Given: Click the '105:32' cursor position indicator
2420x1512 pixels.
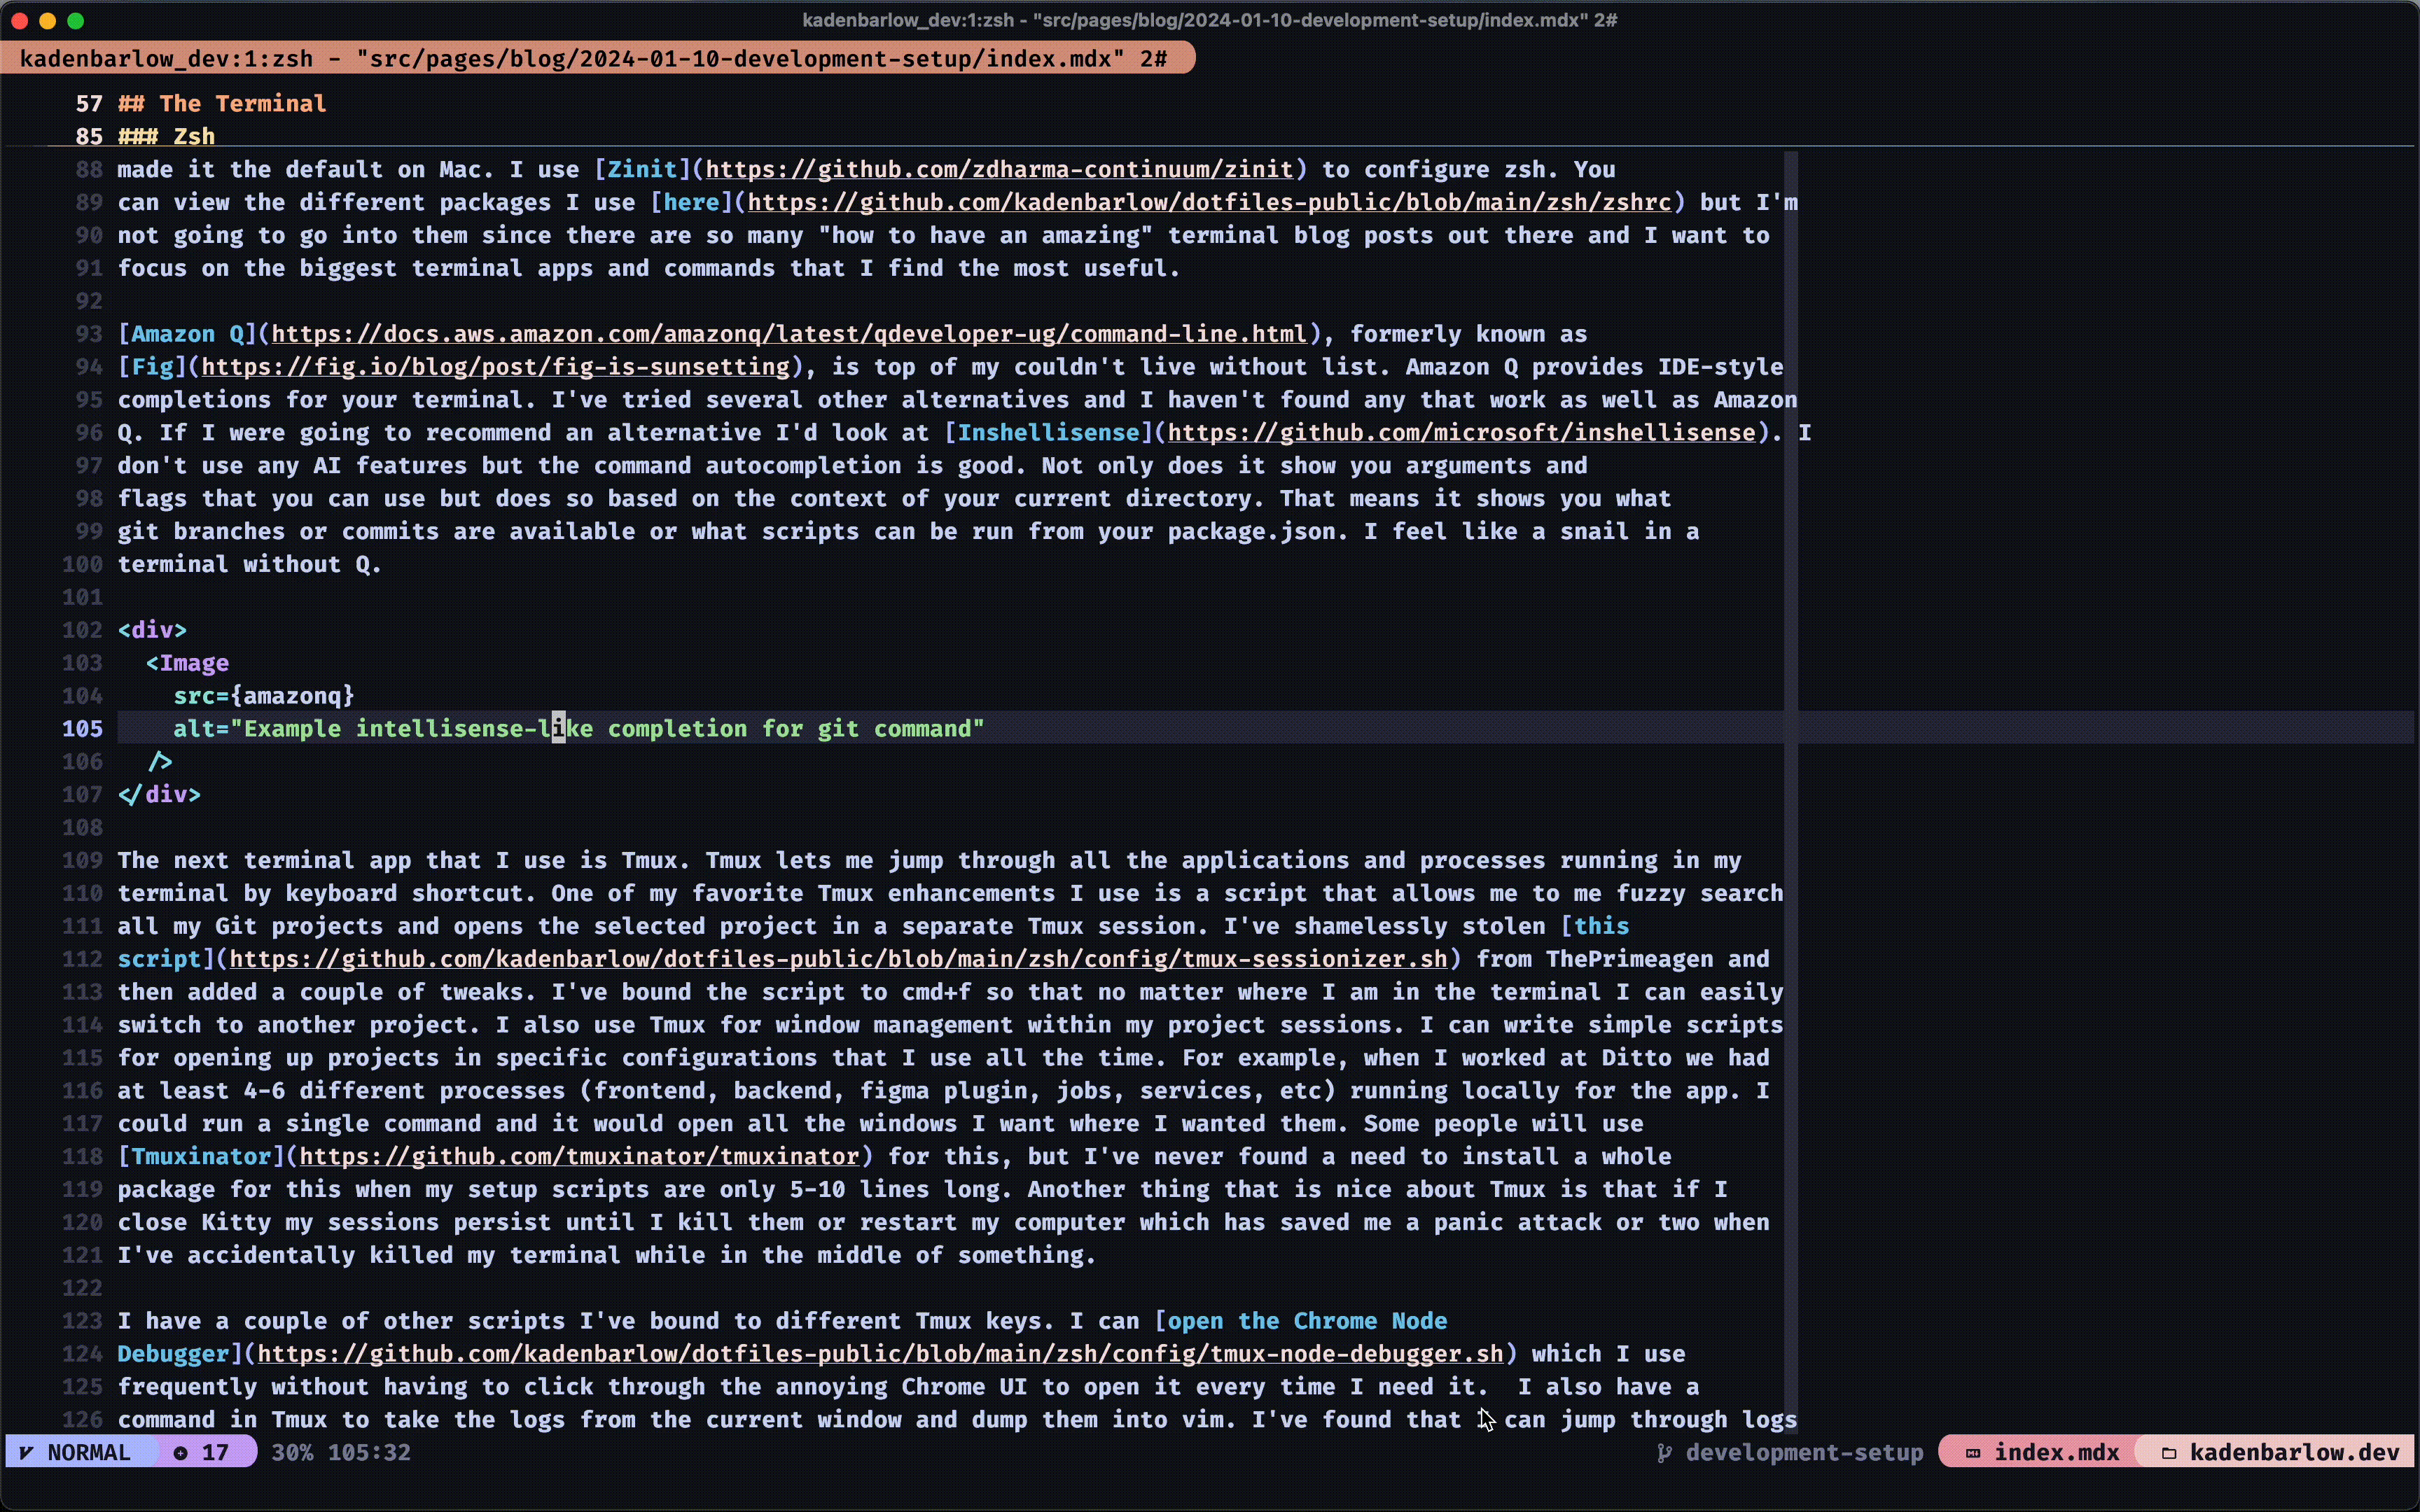Looking at the screenshot, I should pyautogui.click(x=369, y=1452).
